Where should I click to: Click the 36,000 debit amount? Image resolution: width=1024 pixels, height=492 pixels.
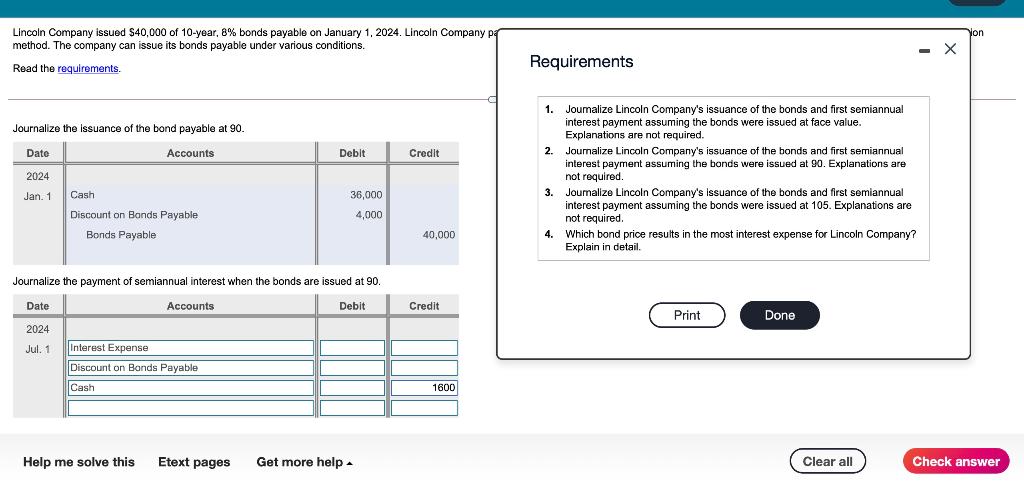366,195
